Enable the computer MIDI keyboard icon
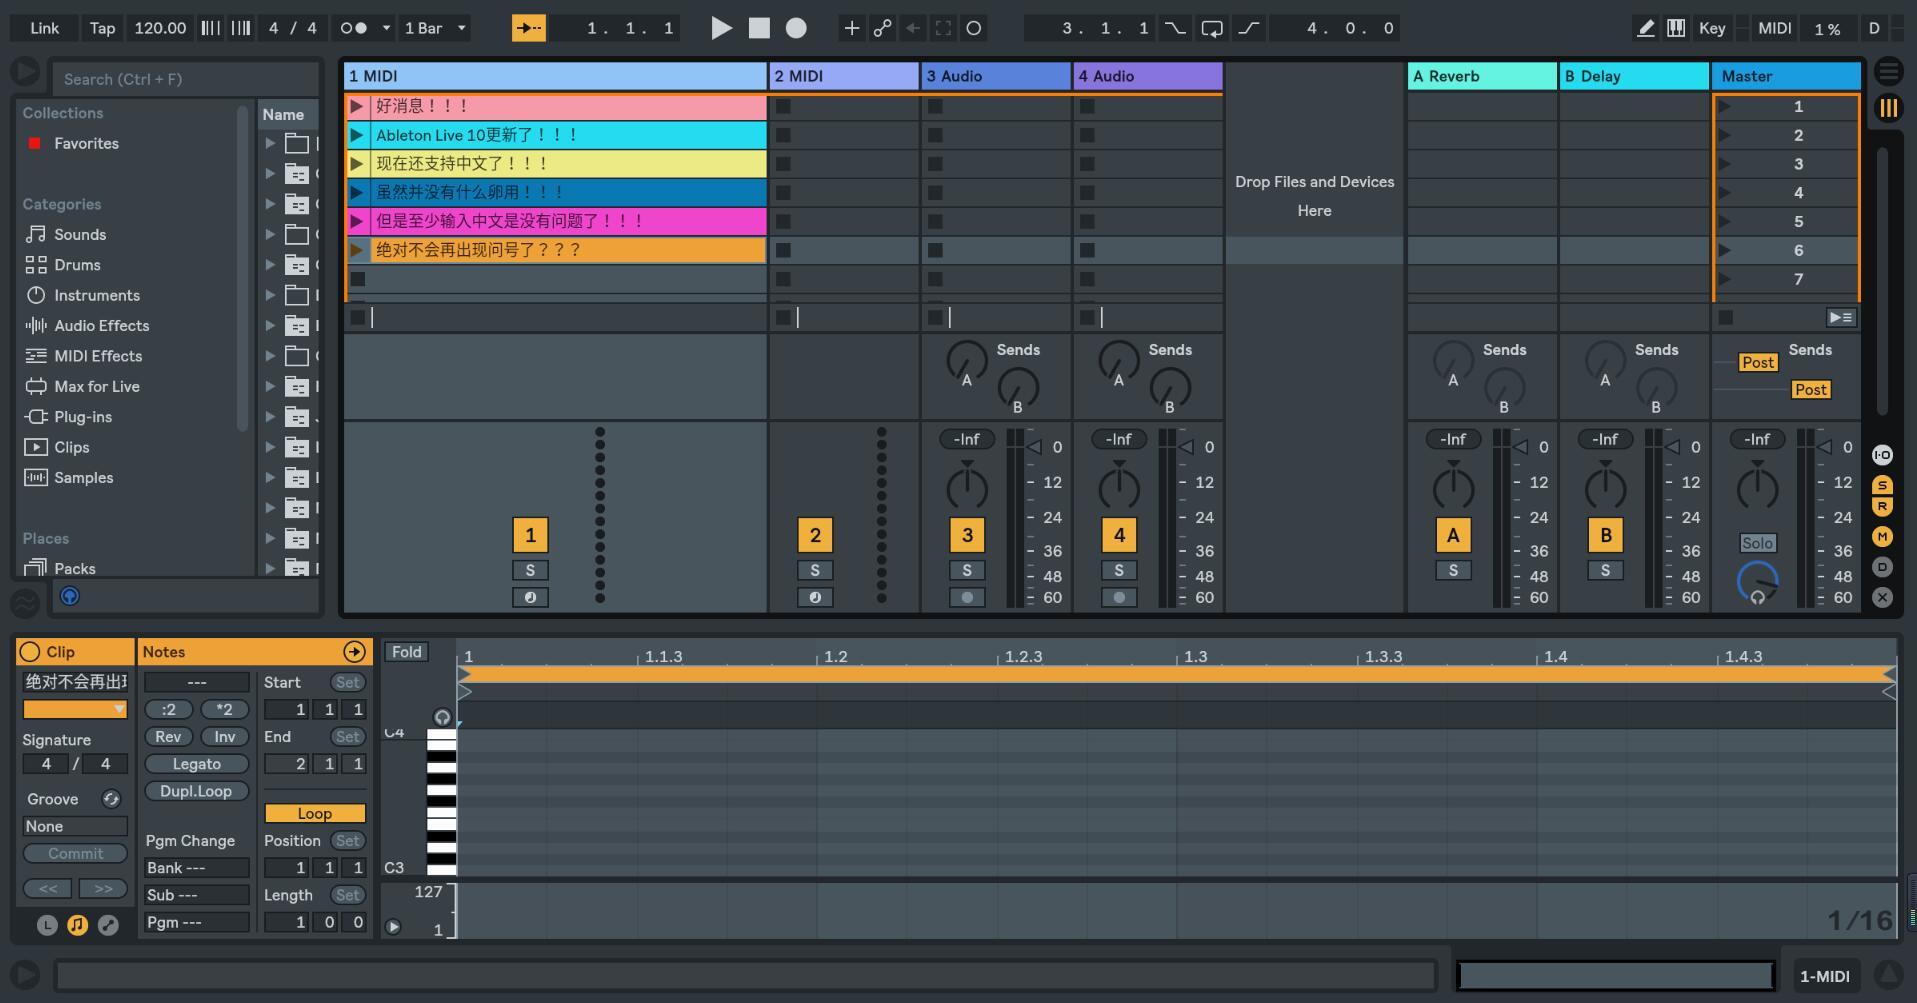The height and width of the screenshot is (1003, 1917). coord(1676,28)
